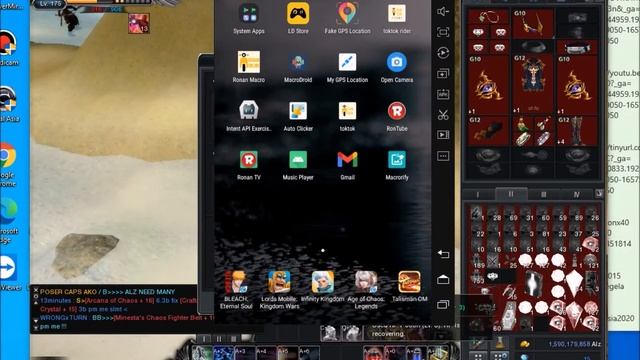Click emulator Android home button
Image resolution: width=640 pixels, height=360 pixels.
443,279
